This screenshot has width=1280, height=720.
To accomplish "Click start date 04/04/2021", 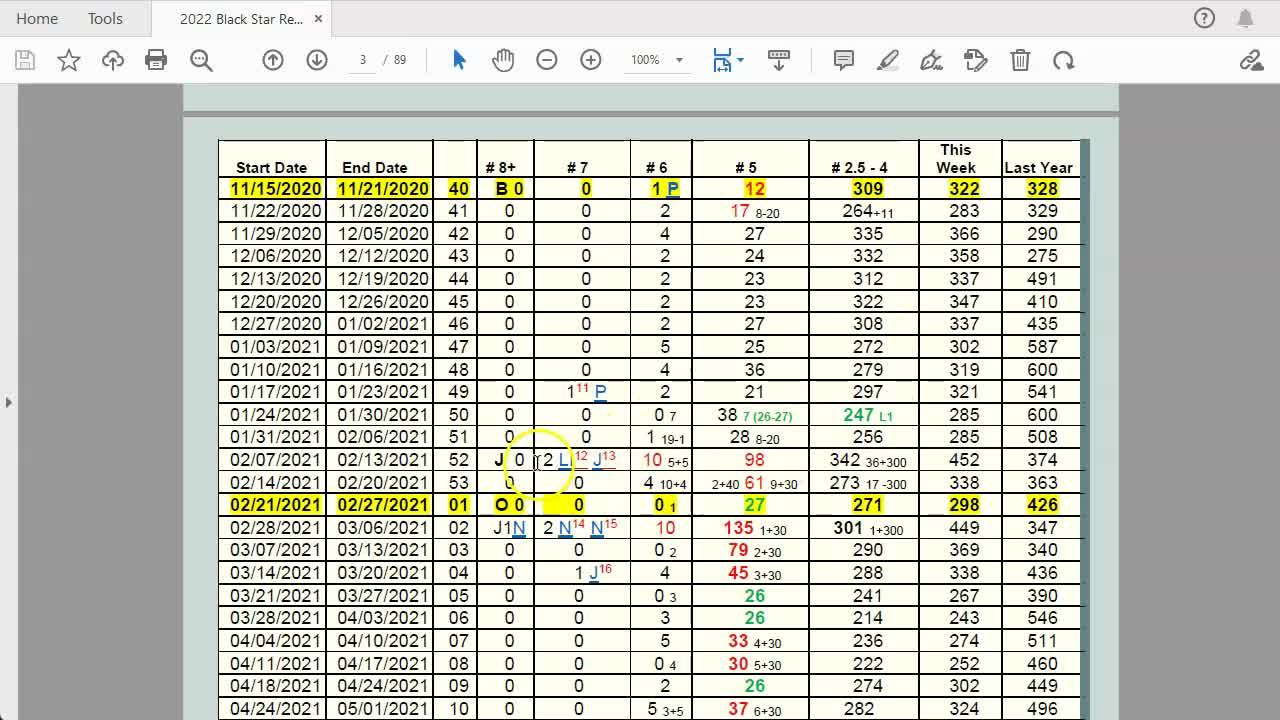I will click(276, 641).
